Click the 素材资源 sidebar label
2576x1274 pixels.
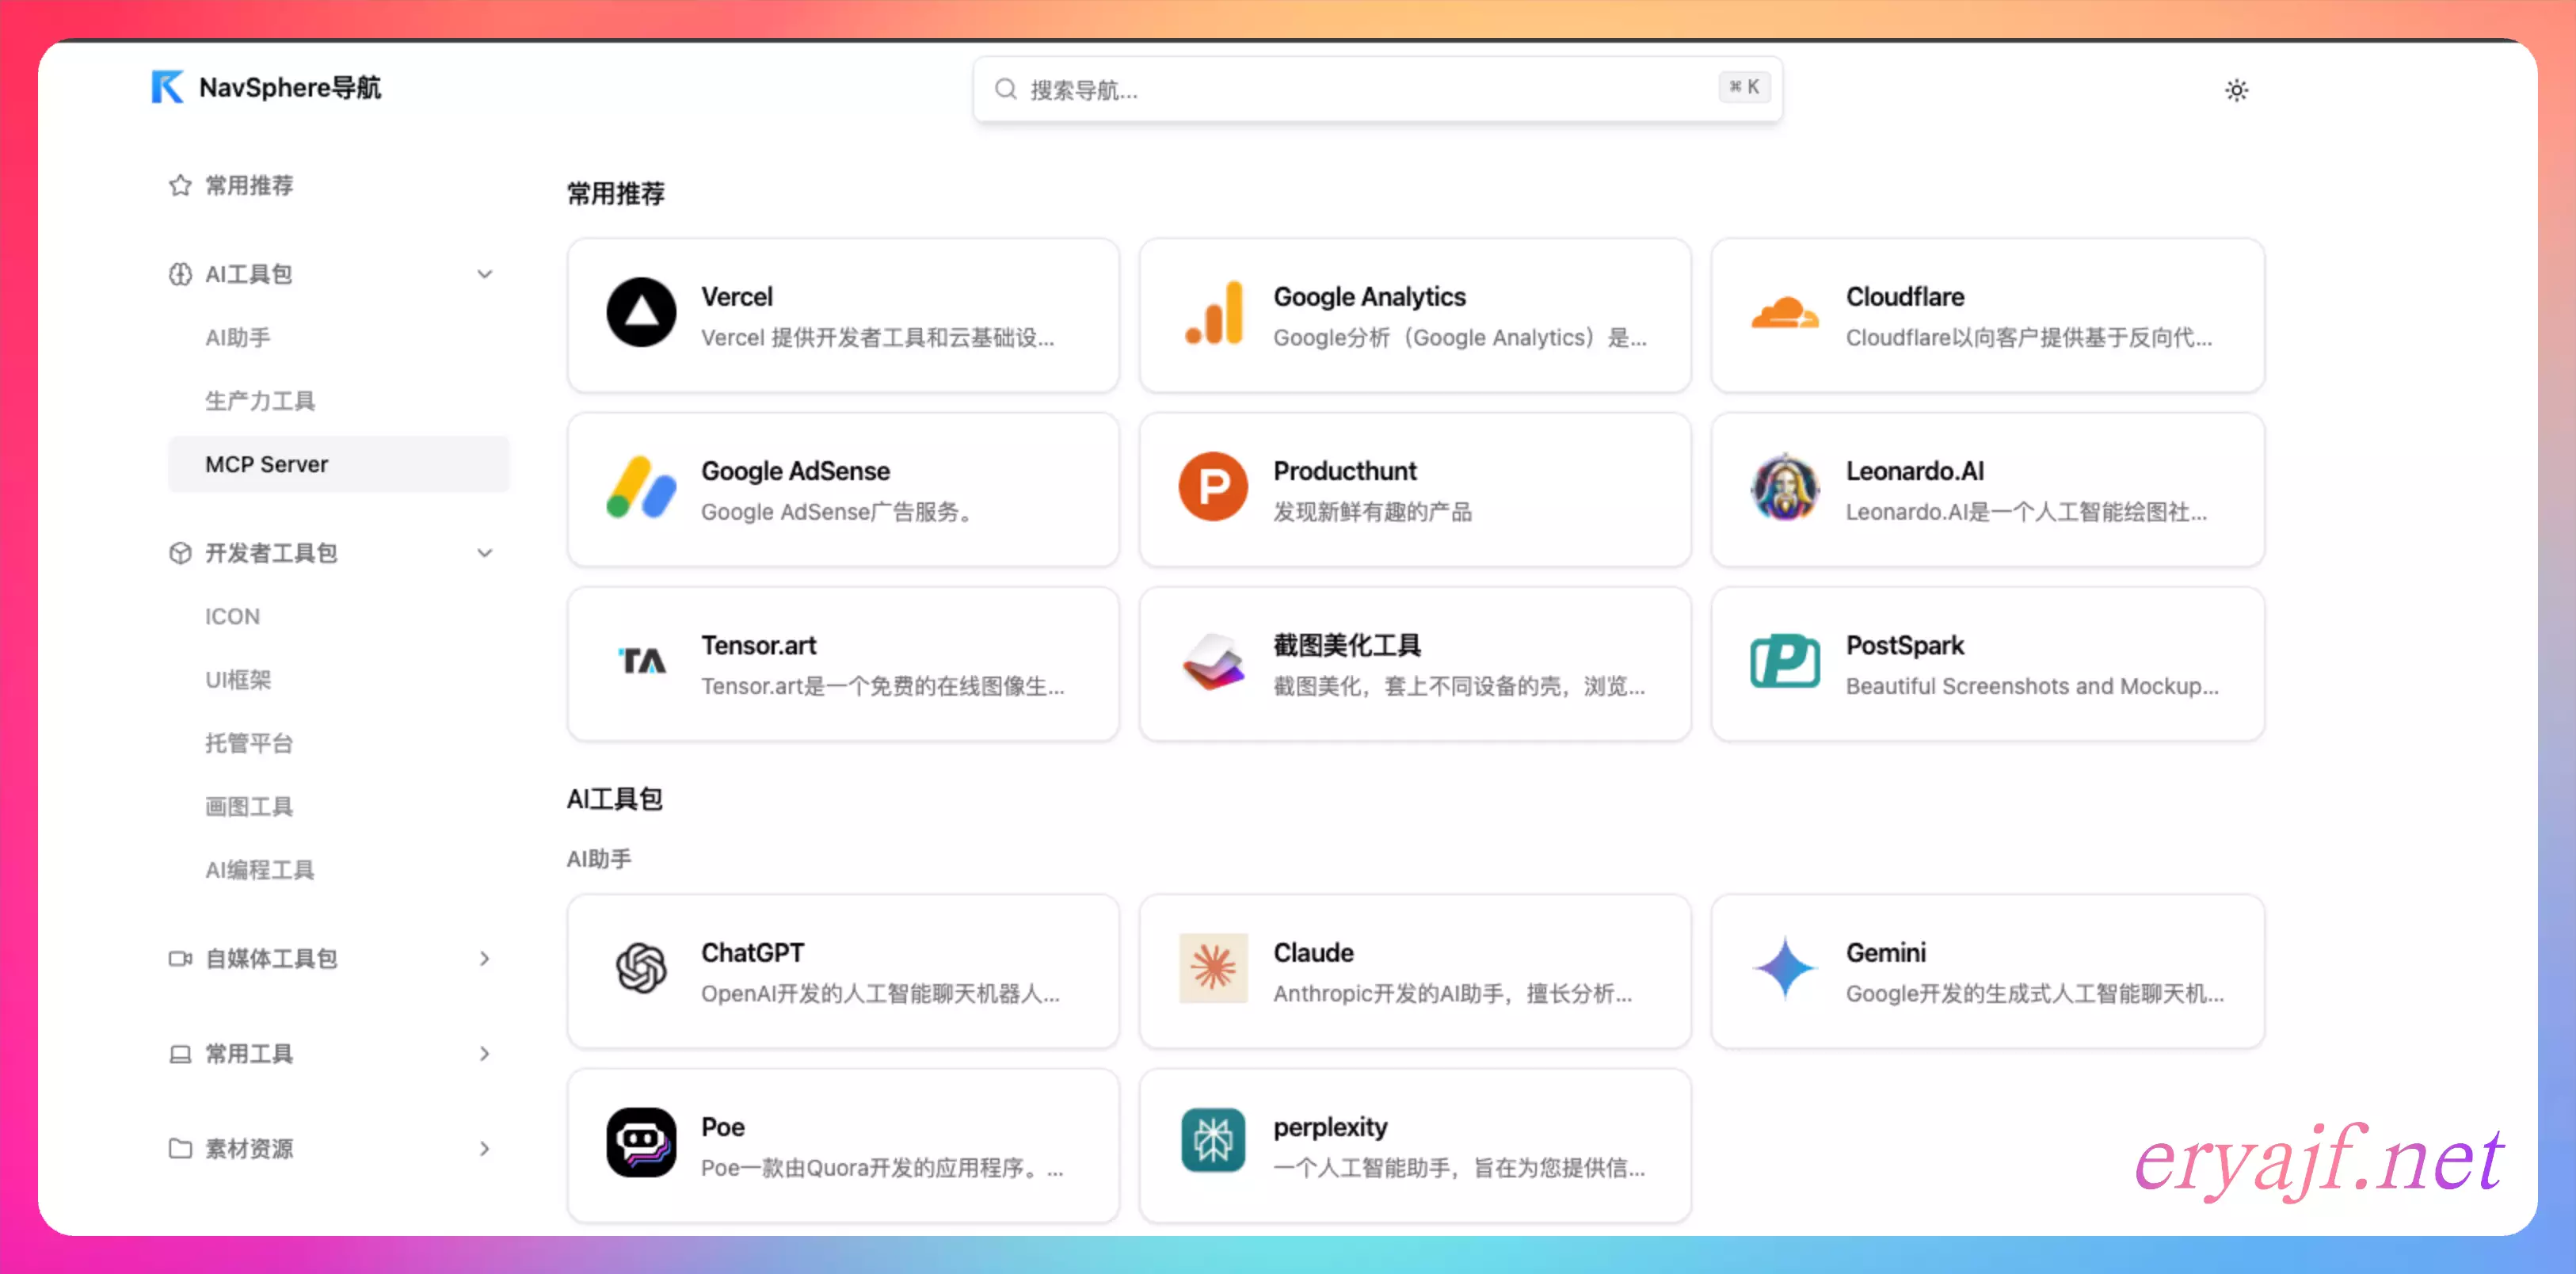[x=249, y=1149]
